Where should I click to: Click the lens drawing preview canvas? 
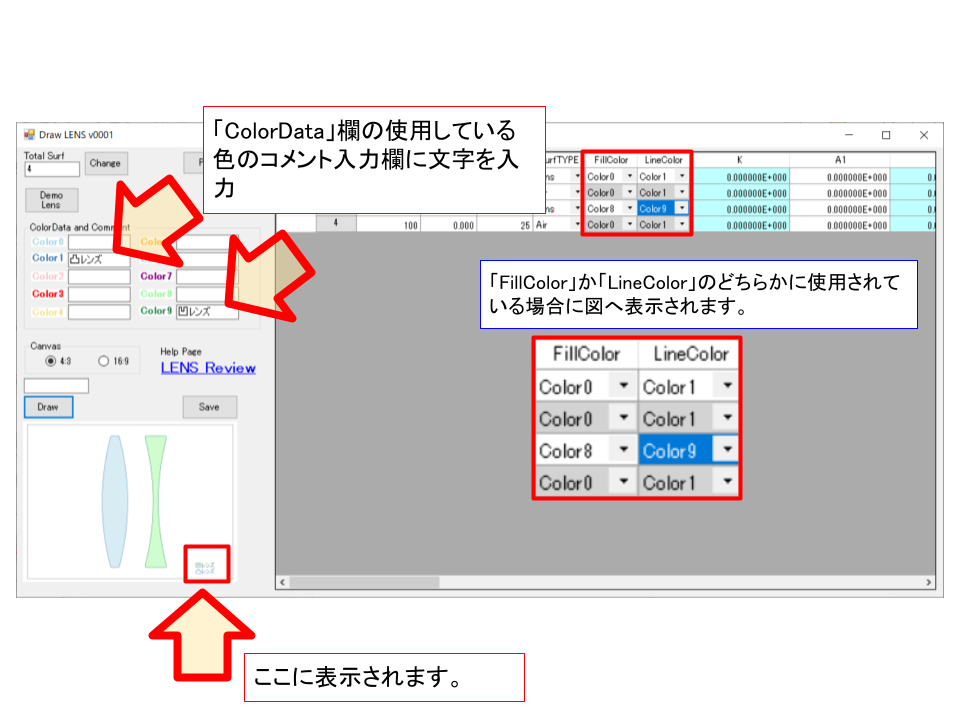(130, 502)
